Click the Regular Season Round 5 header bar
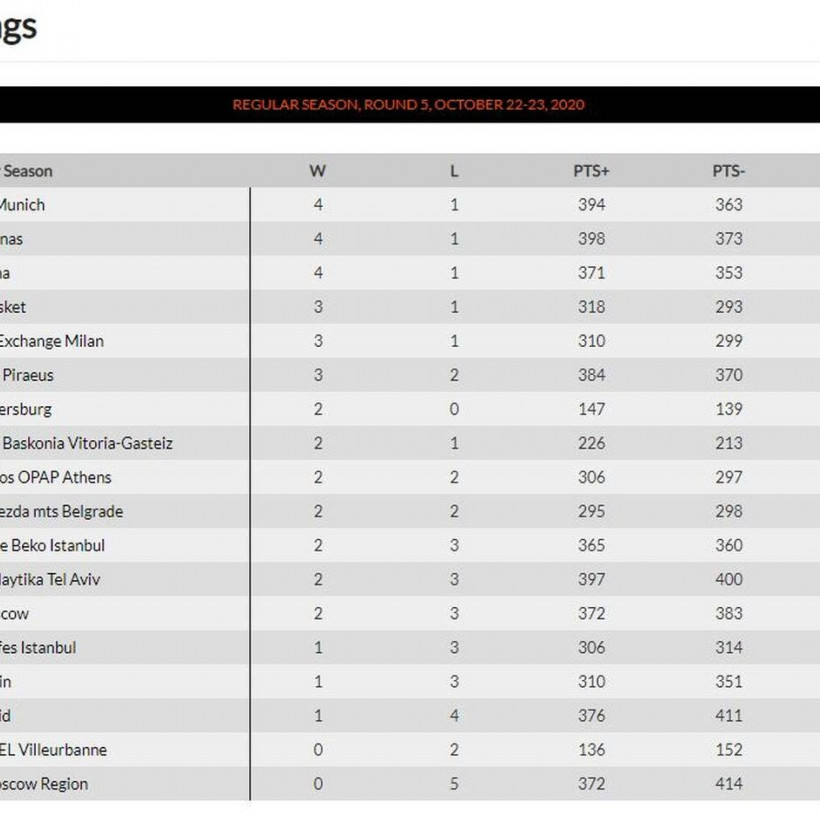The image size is (820, 820). coord(408,105)
